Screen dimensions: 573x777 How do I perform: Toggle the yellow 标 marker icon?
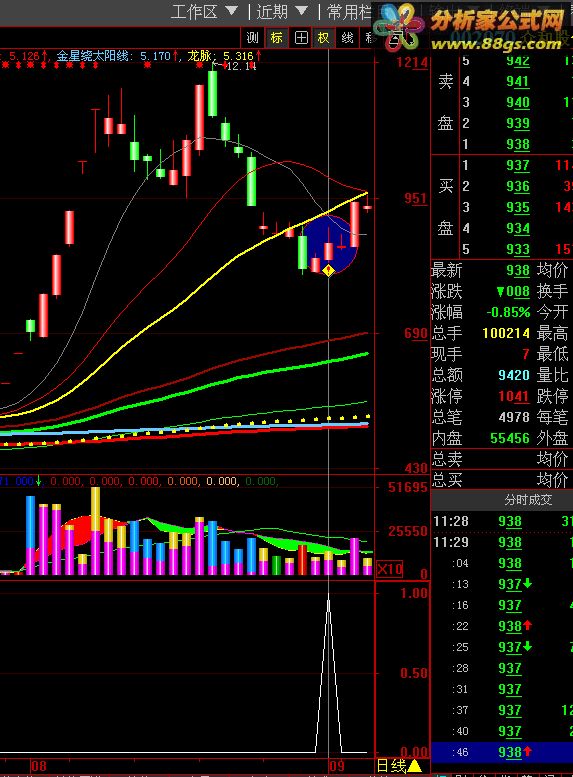coord(277,37)
